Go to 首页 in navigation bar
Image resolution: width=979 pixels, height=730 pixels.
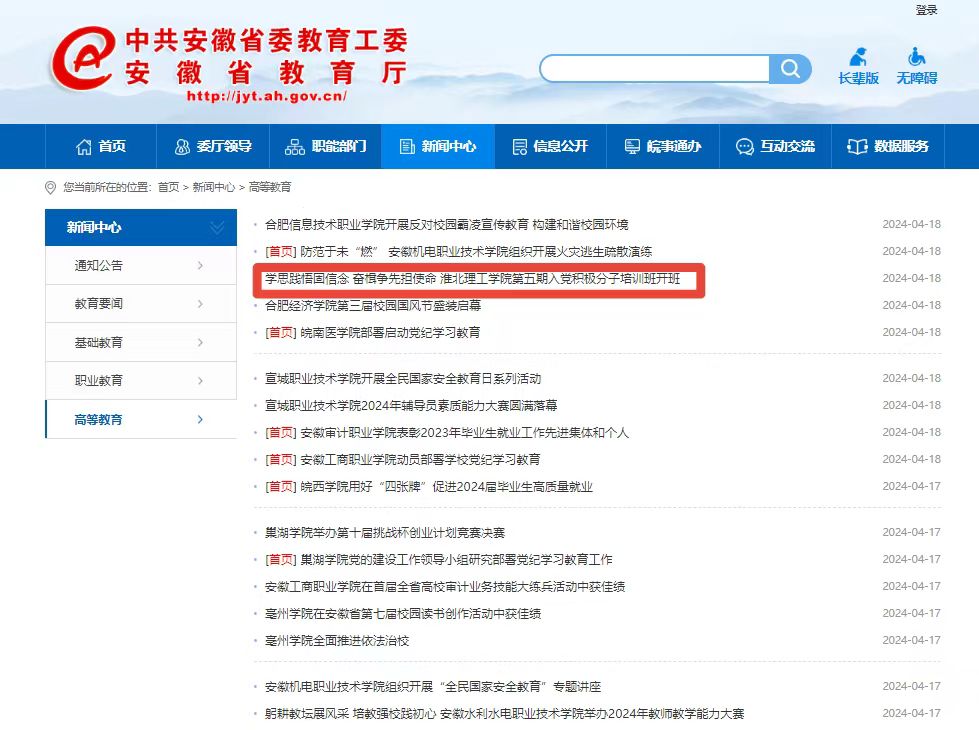[x=101, y=146]
